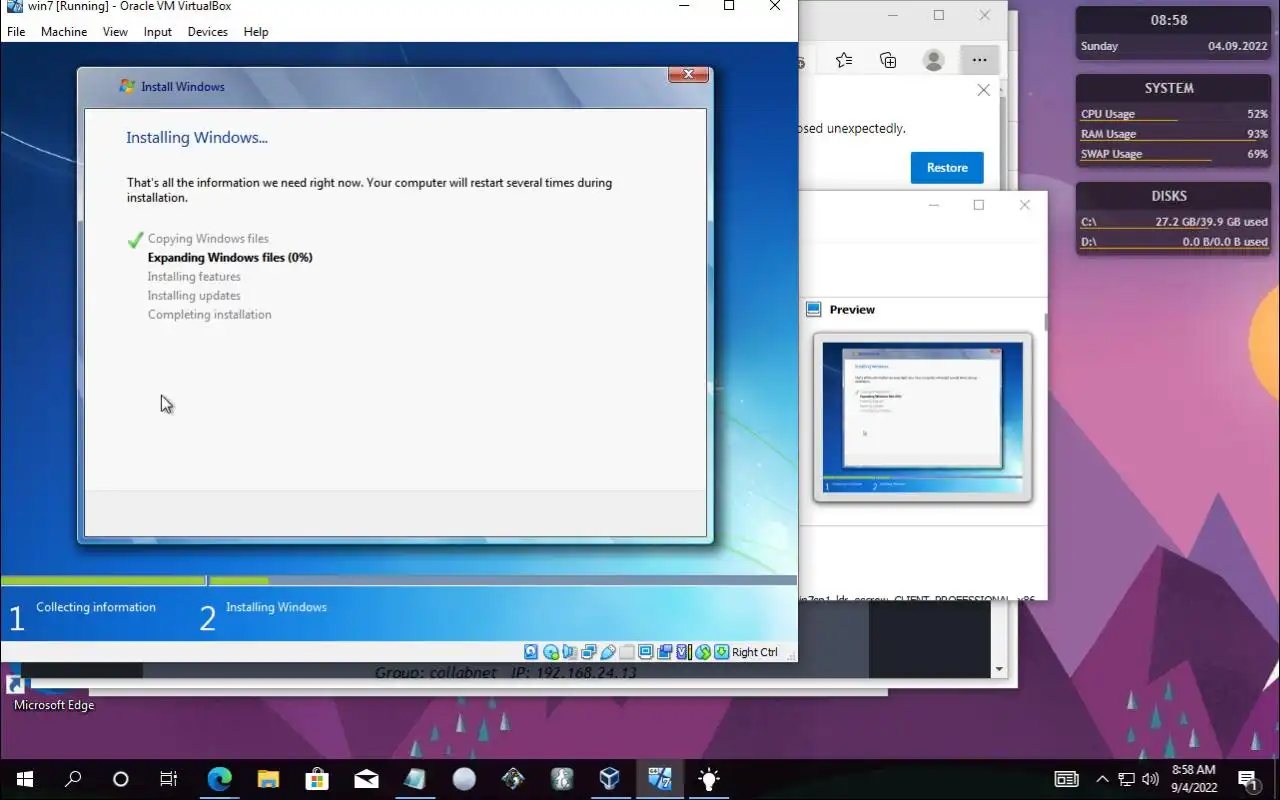
Task: Open the Microsoft Edge desktop shortcut
Action: (53, 690)
